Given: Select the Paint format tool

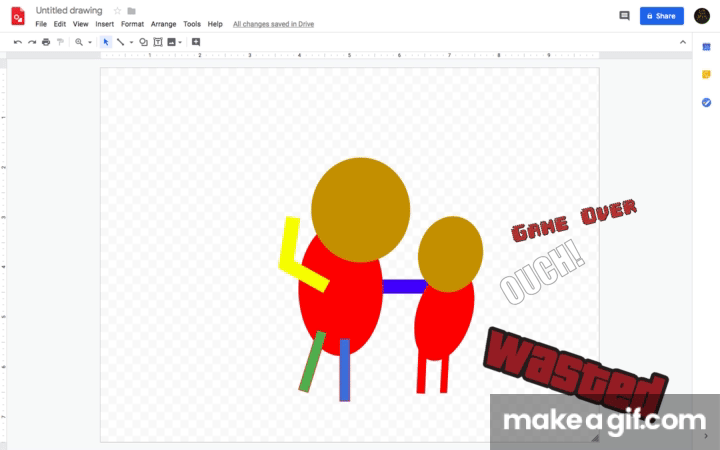Looking at the screenshot, I should coord(60,42).
